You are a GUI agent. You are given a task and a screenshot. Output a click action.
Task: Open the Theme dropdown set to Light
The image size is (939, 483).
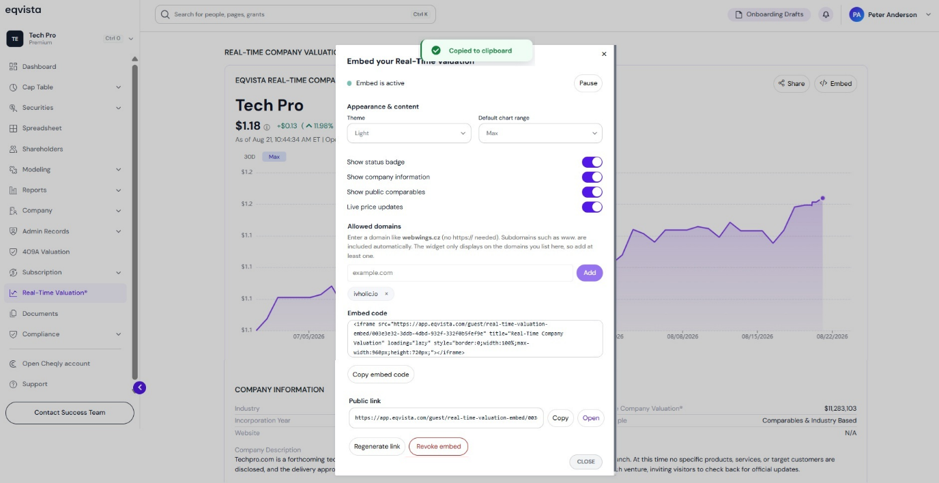tap(409, 133)
